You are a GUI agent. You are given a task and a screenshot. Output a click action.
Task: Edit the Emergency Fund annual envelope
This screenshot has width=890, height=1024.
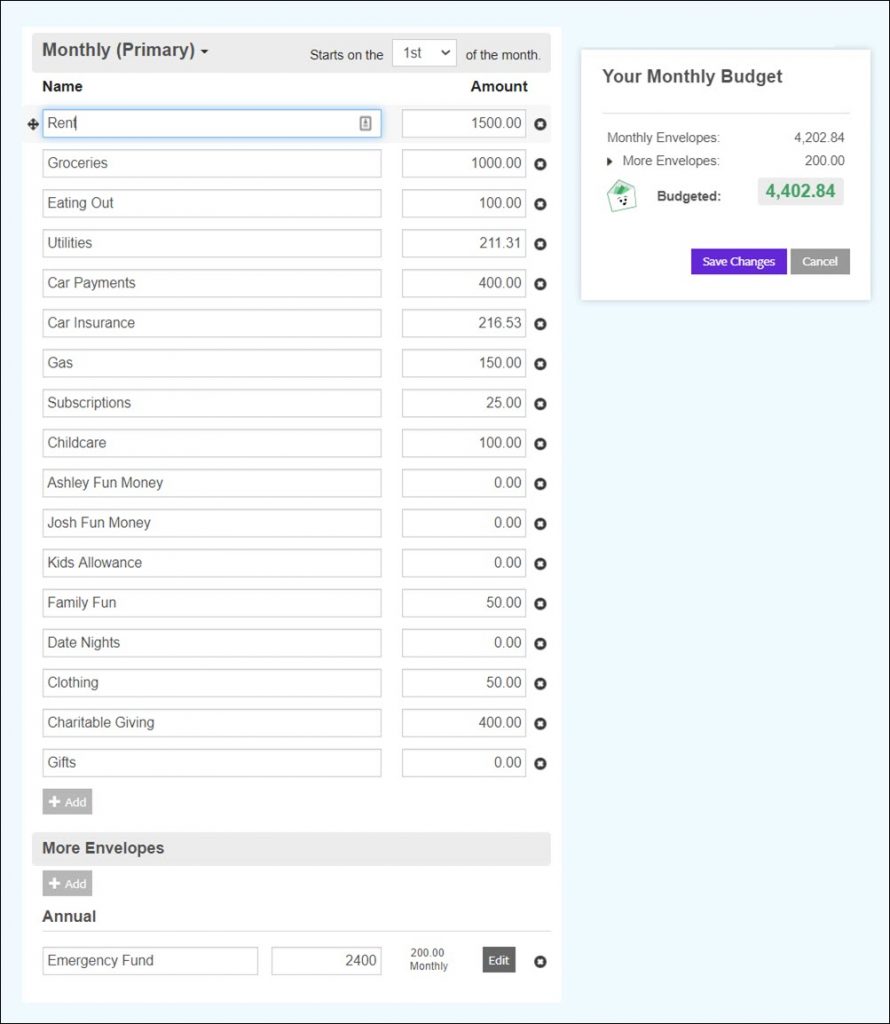499,960
